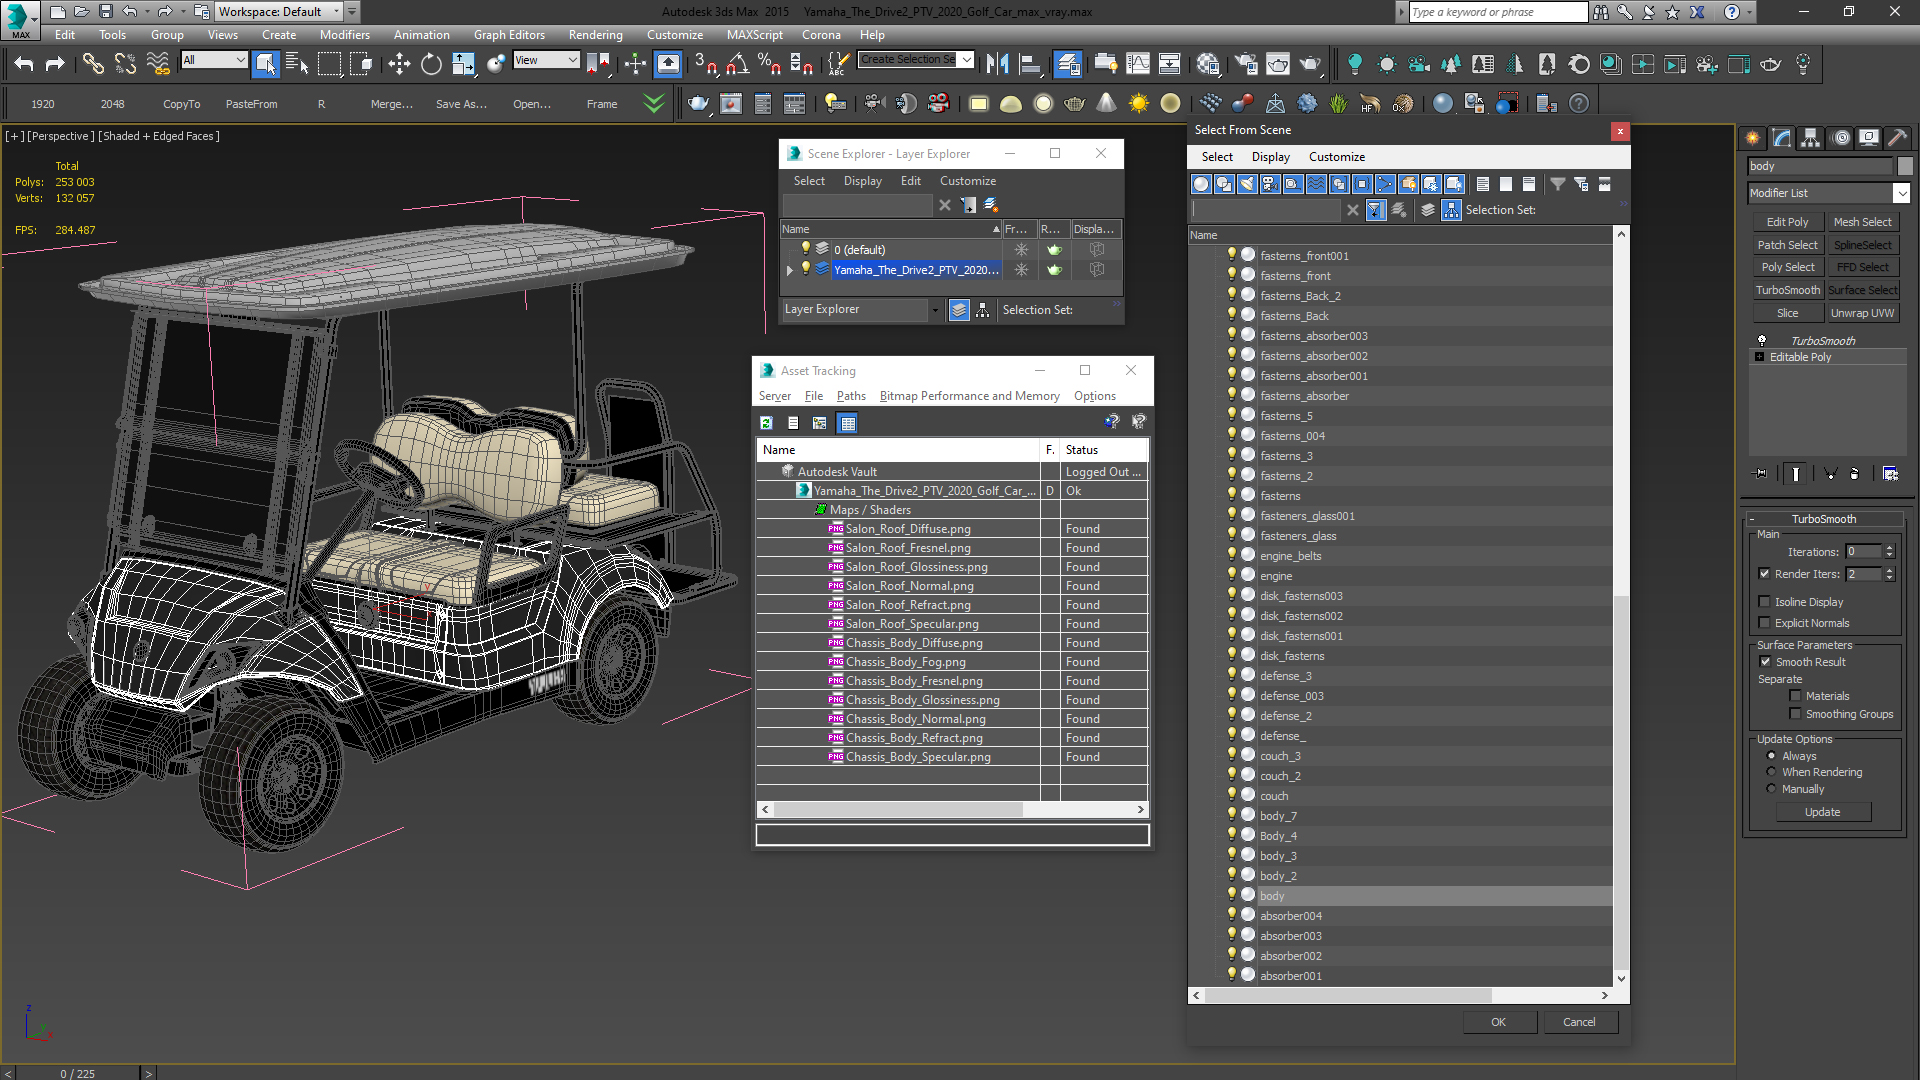The width and height of the screenshot is (1920, 1080).
Task: Check the Separate by Materials box
Action: [1796, 696]
